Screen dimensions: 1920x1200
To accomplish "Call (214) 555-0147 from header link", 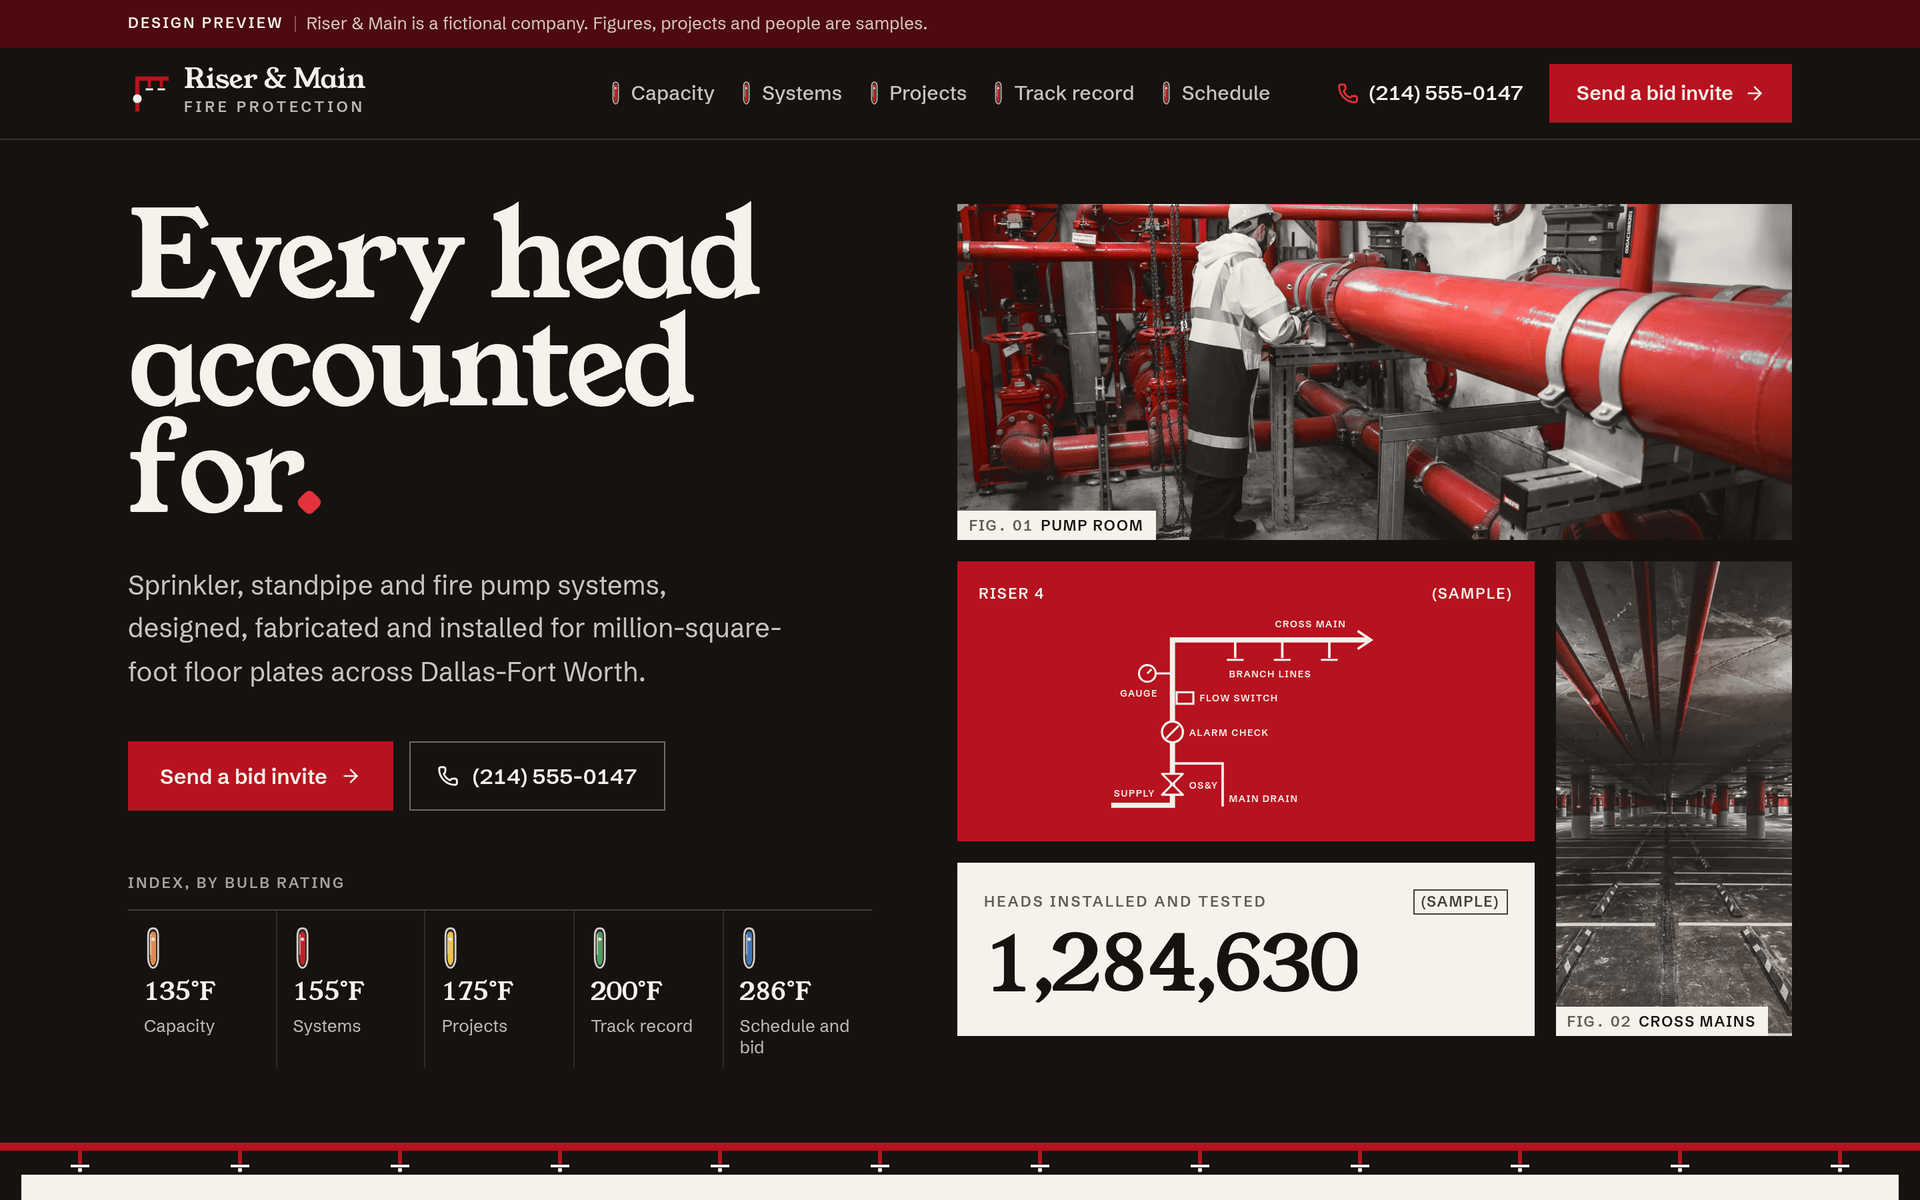I will 1430,93.
